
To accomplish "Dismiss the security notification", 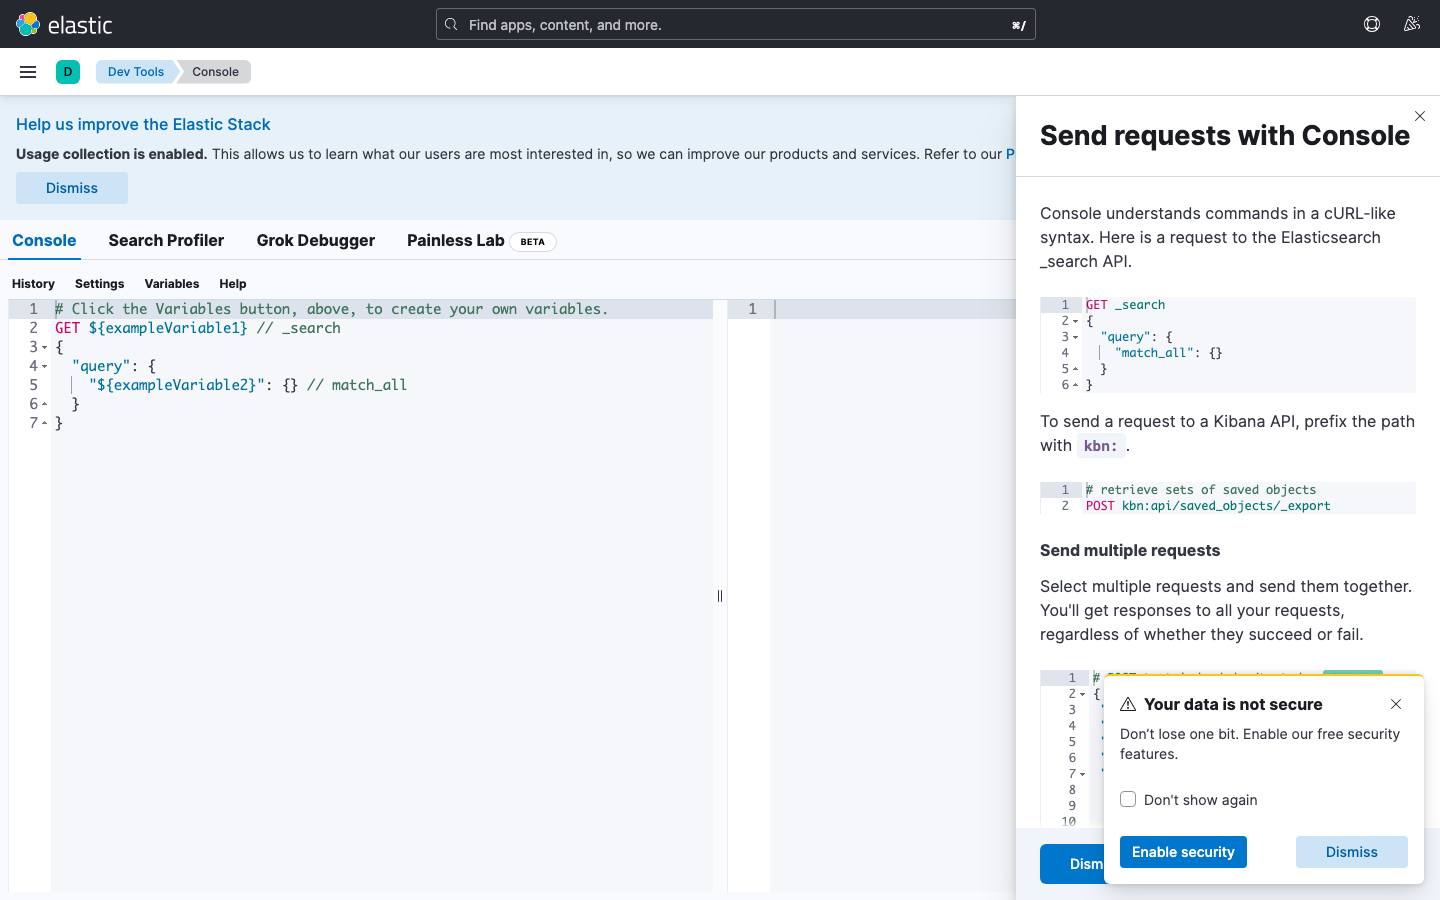I will coord(1352,852).
